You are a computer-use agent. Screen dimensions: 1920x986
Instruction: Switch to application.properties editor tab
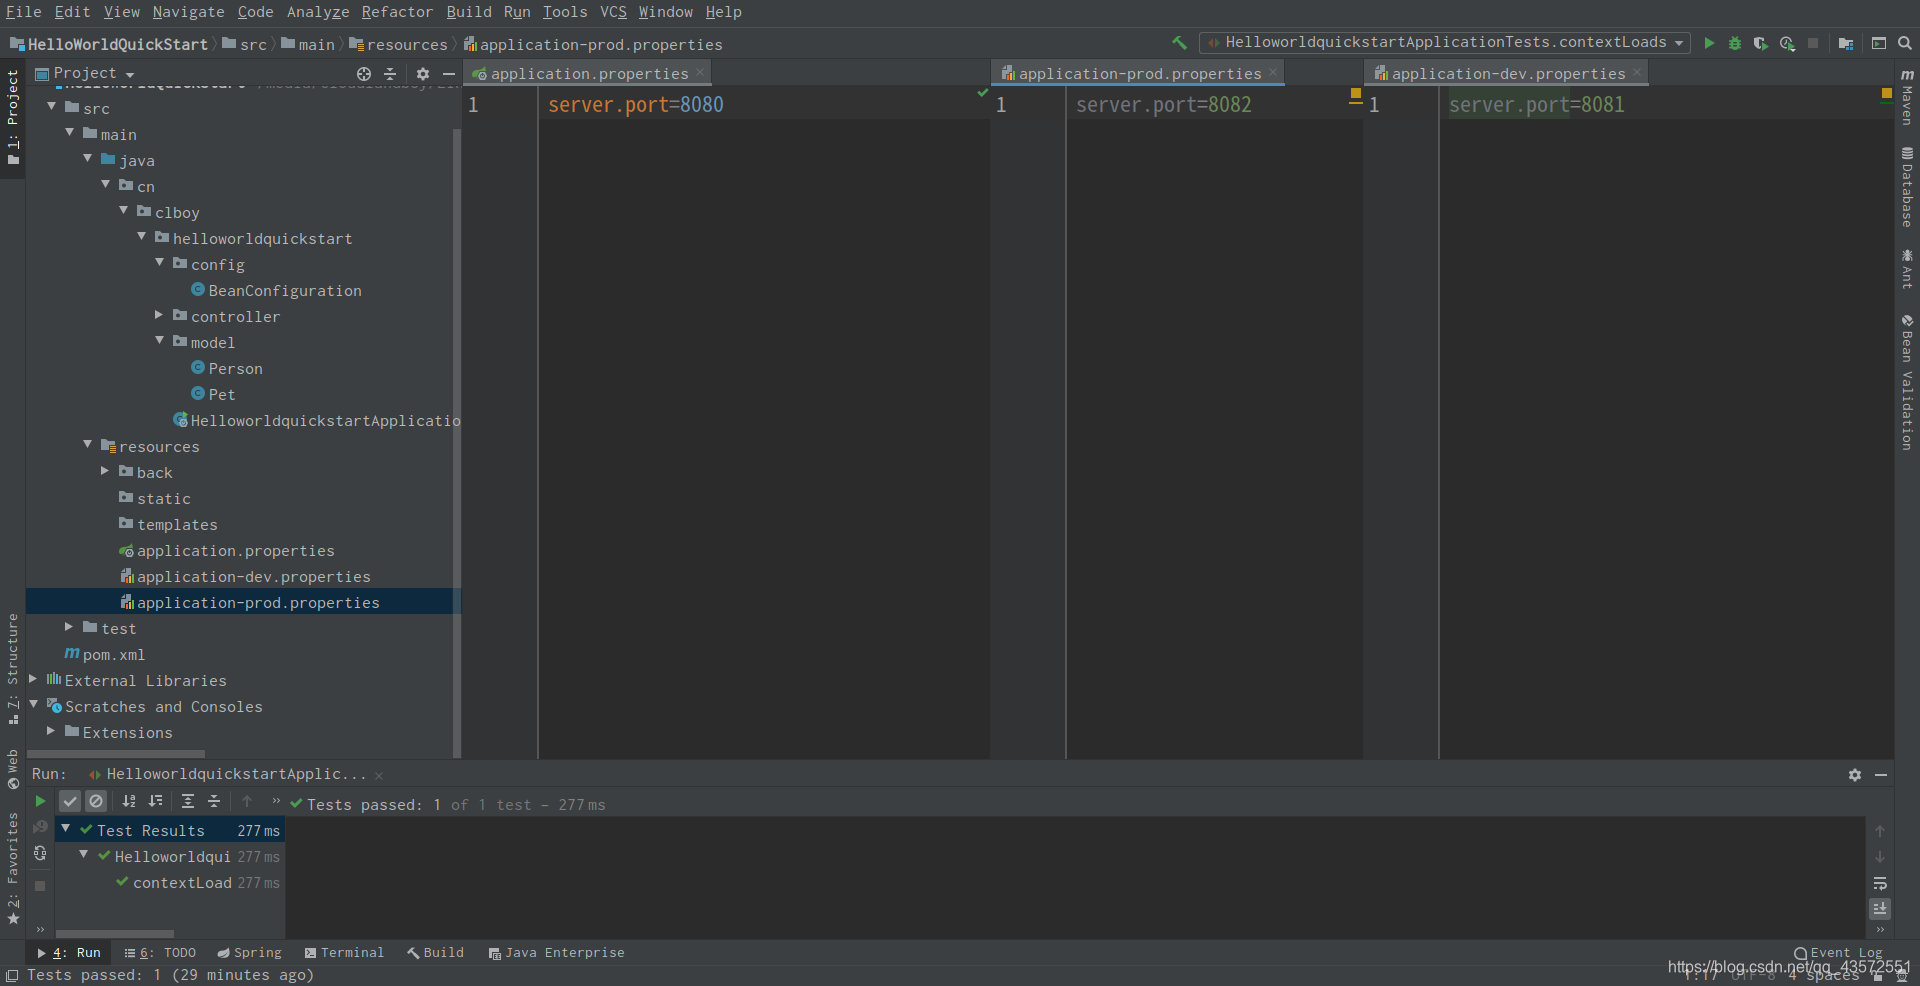pyautogui.click(x=588, y=74)
